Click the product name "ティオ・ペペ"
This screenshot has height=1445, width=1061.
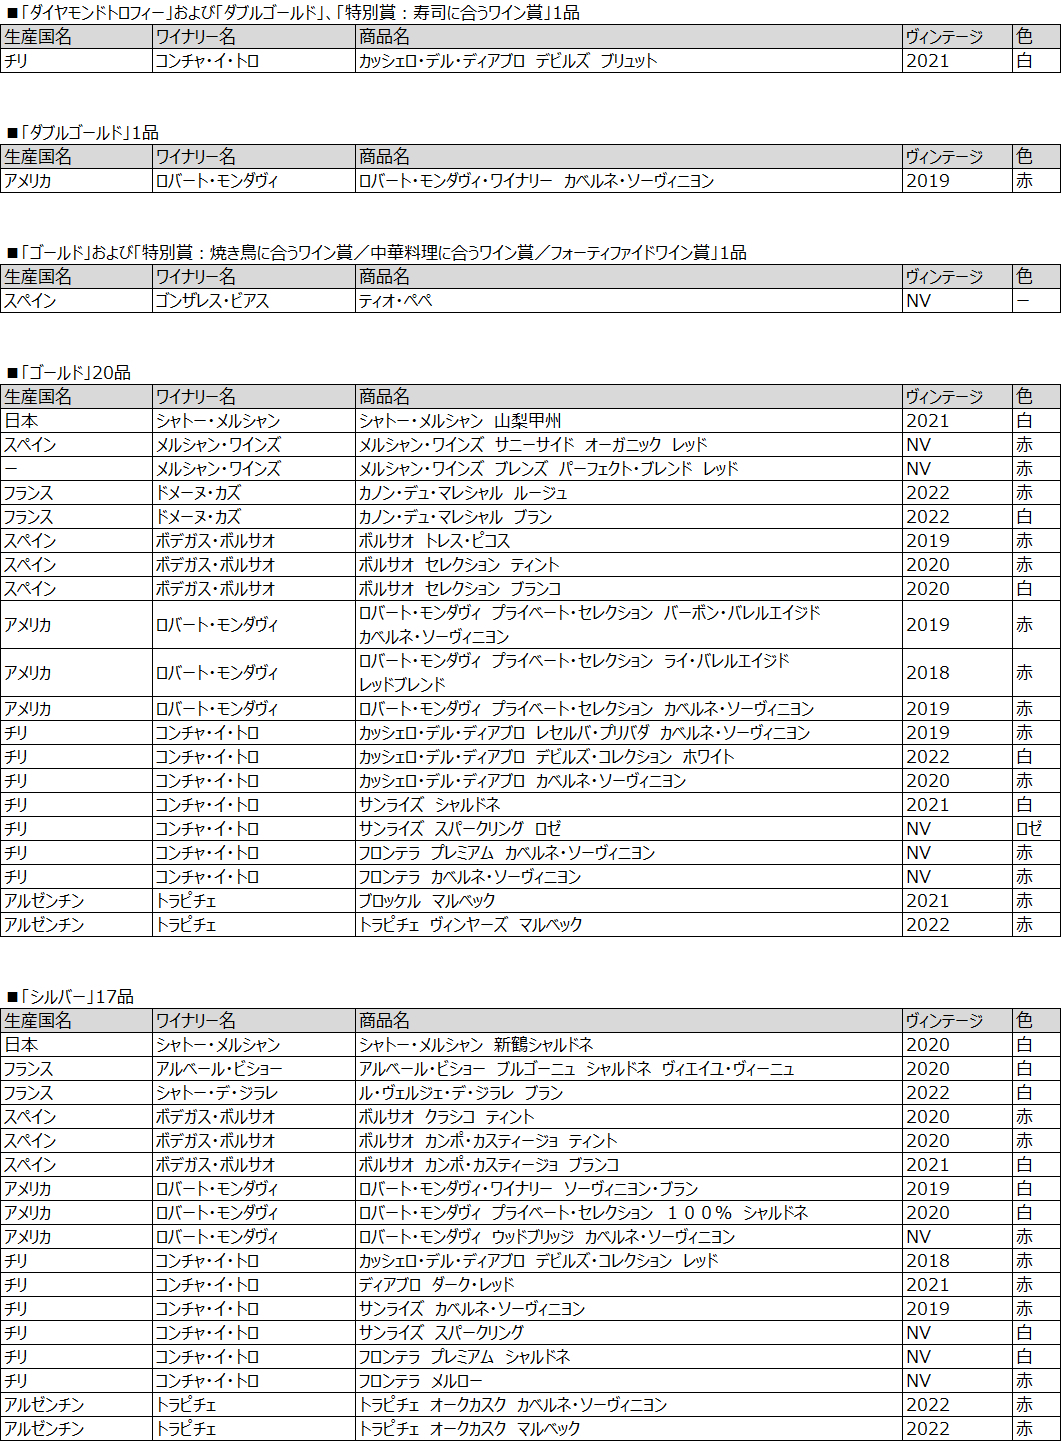[x=395, y=301]
